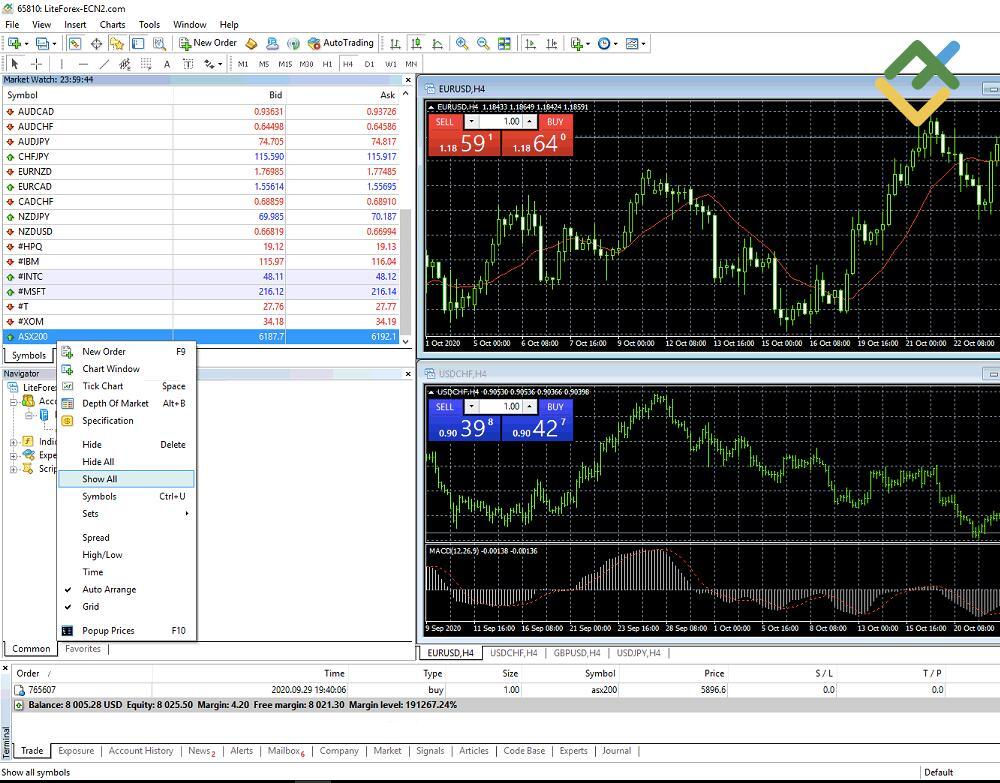The height and width of the screenshot is (783, 1000).
Task: Click the Text label tool icon
Action: (x=188, y=64)
